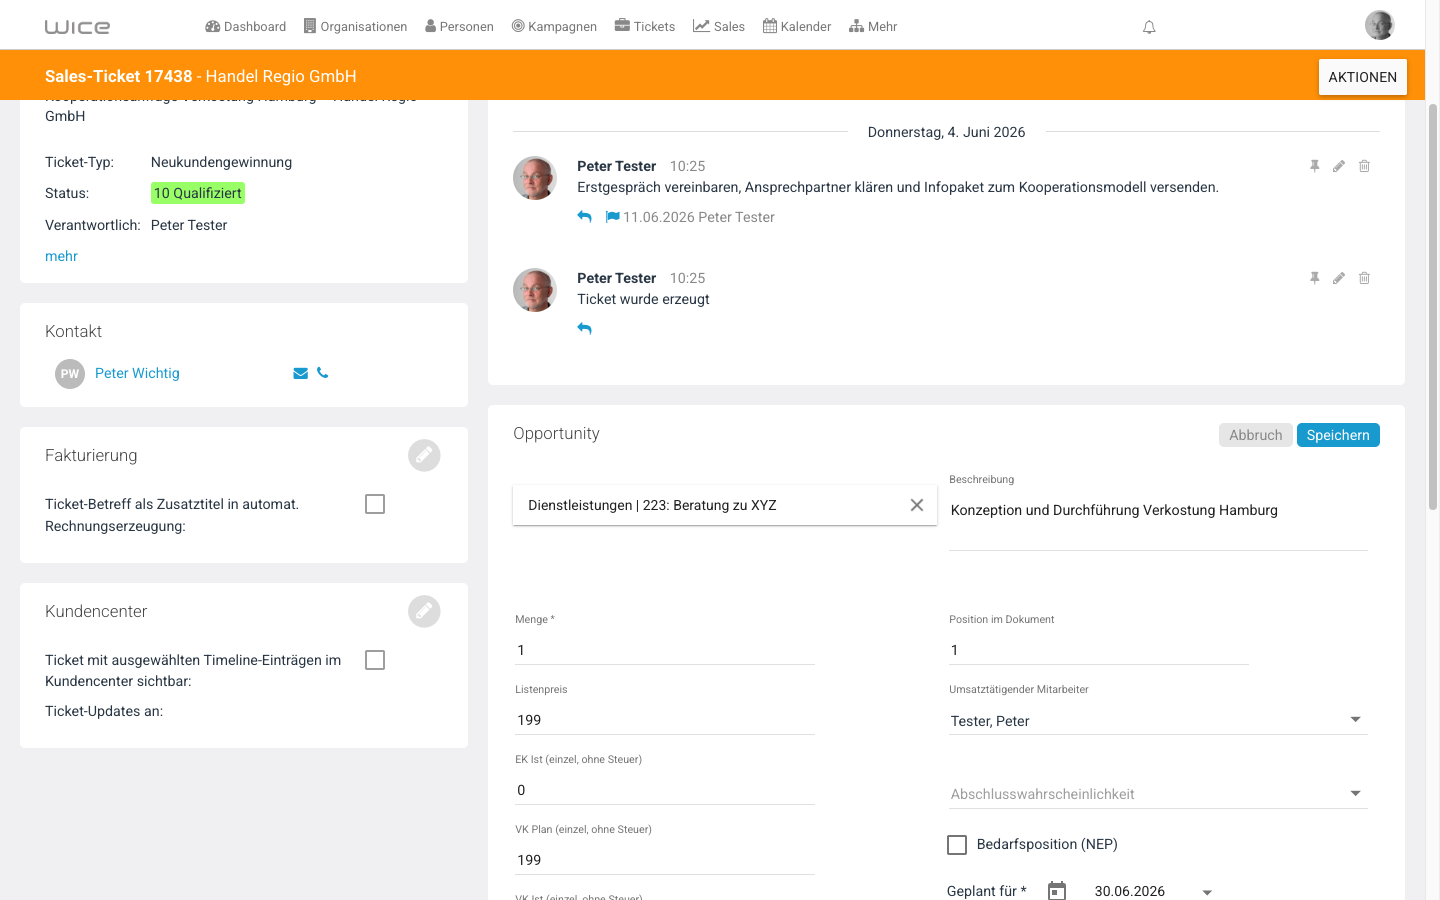This screenshot has width=1440, height=900.
Task: Toggle Ticket-Betreff als Zusatztitel checkbox
Action: (x=375, y=504)
